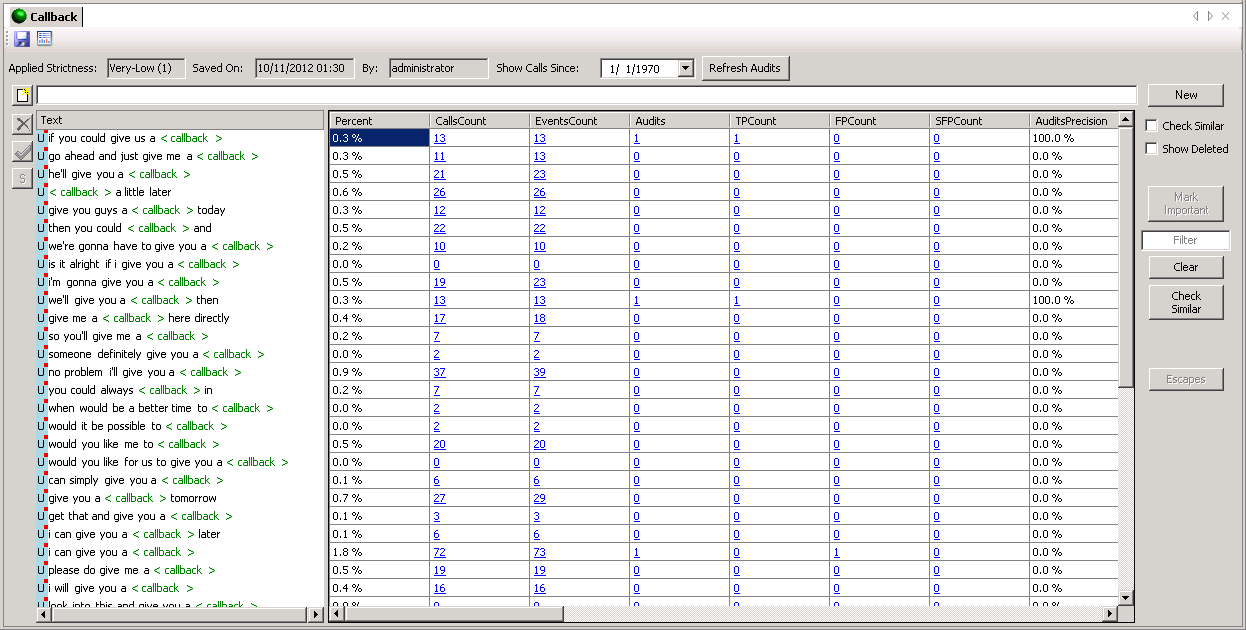1246x630 pixels.
Task: Open the report chart toolbar icon
Action: (44, 39)
